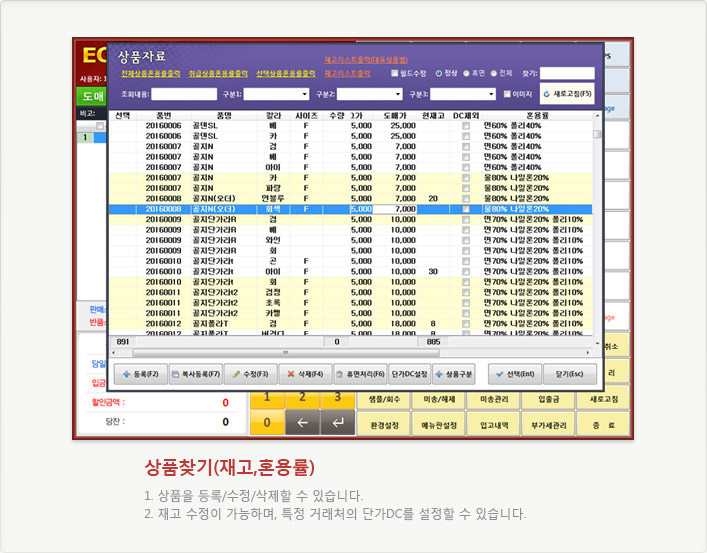Click the 전체상품혼용률출력 link
Image resolution: width=707 pixels, height=553 pixels.
tap(151, 73)
